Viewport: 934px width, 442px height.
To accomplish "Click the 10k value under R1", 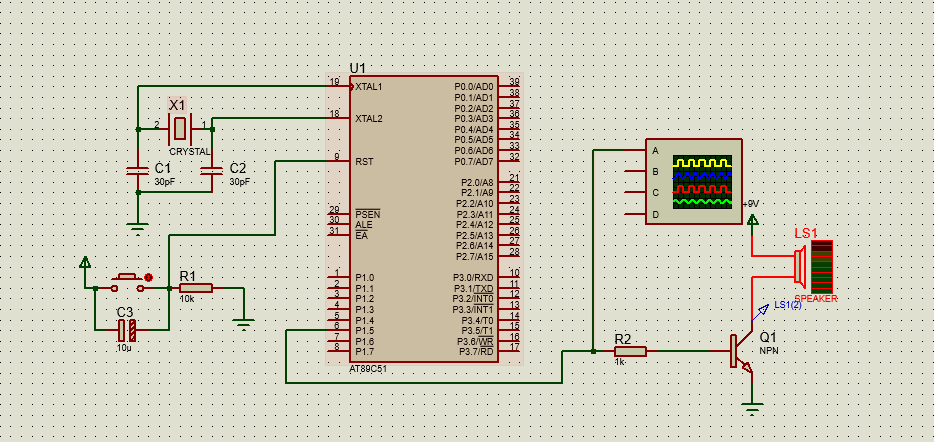I will coord(186,299).
